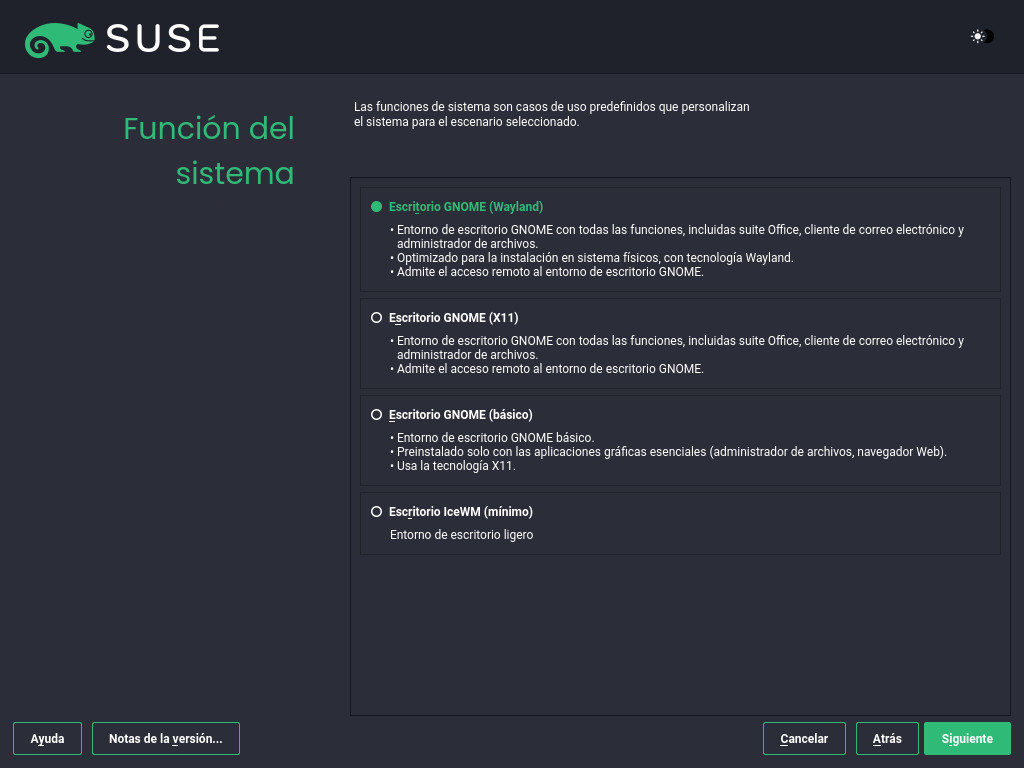Select Escritorio GNOME (X11) radio button
The height and width of the screenshot is (768, 1024).
(x=376, y=317)
